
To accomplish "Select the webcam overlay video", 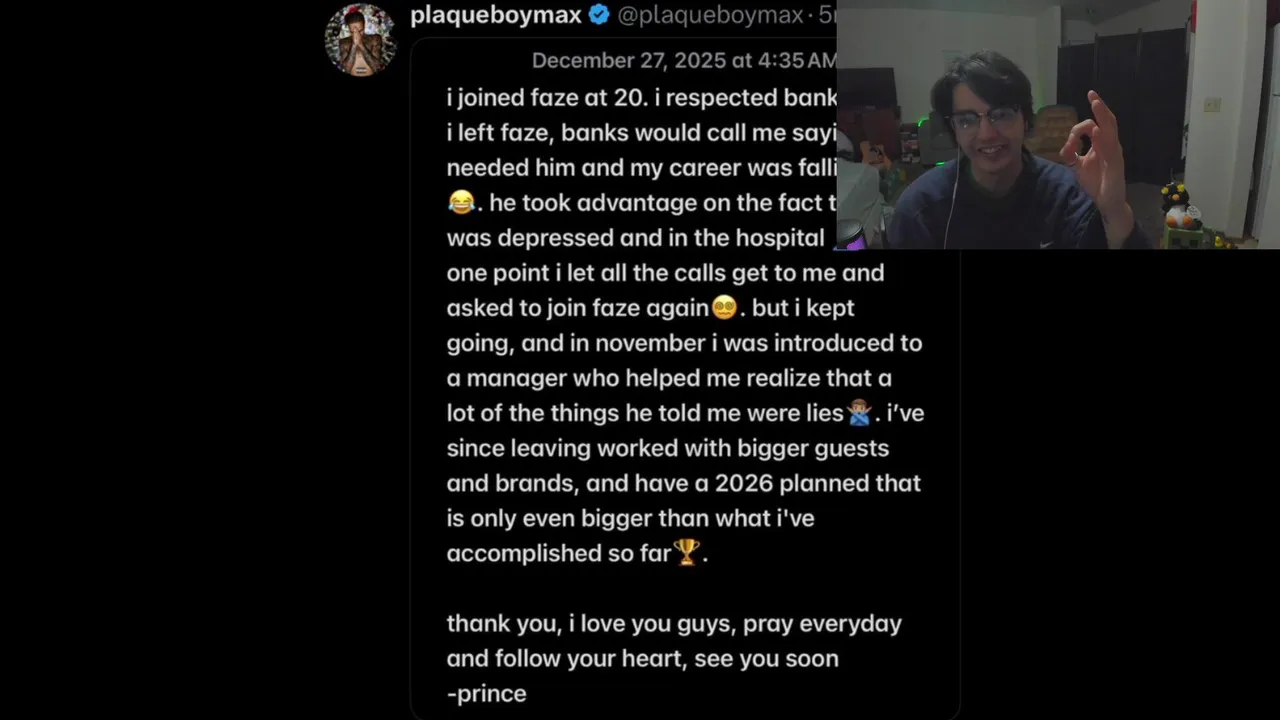I will pos(1057,124).
